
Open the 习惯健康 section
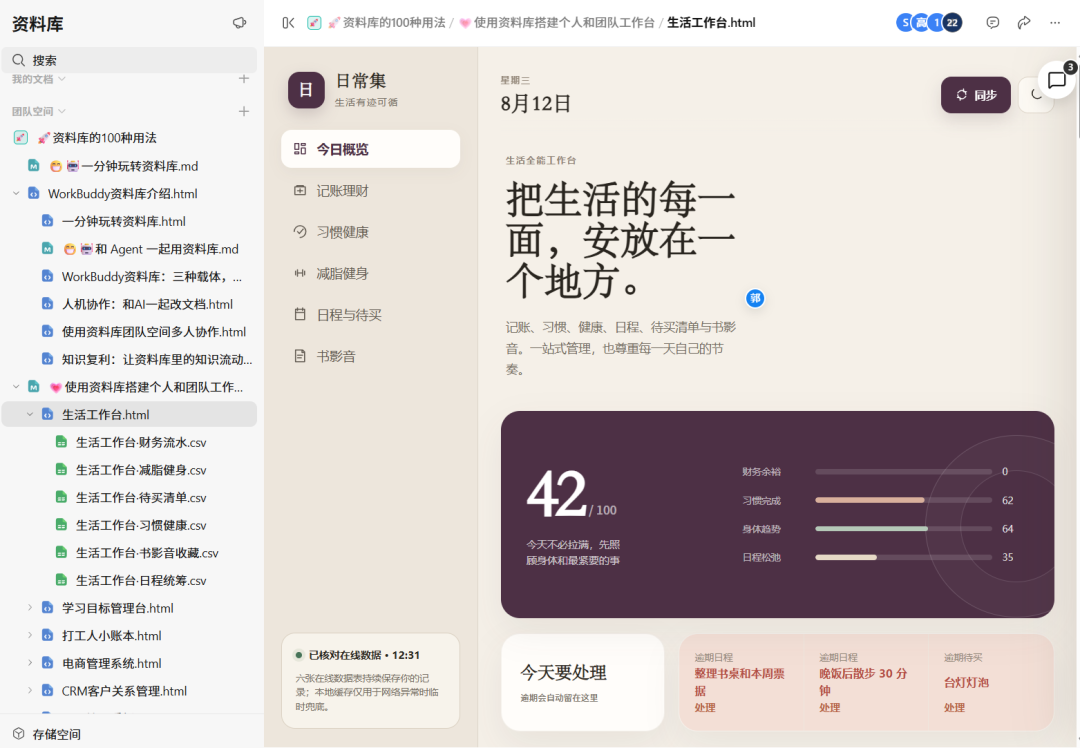tap(371, 231)
